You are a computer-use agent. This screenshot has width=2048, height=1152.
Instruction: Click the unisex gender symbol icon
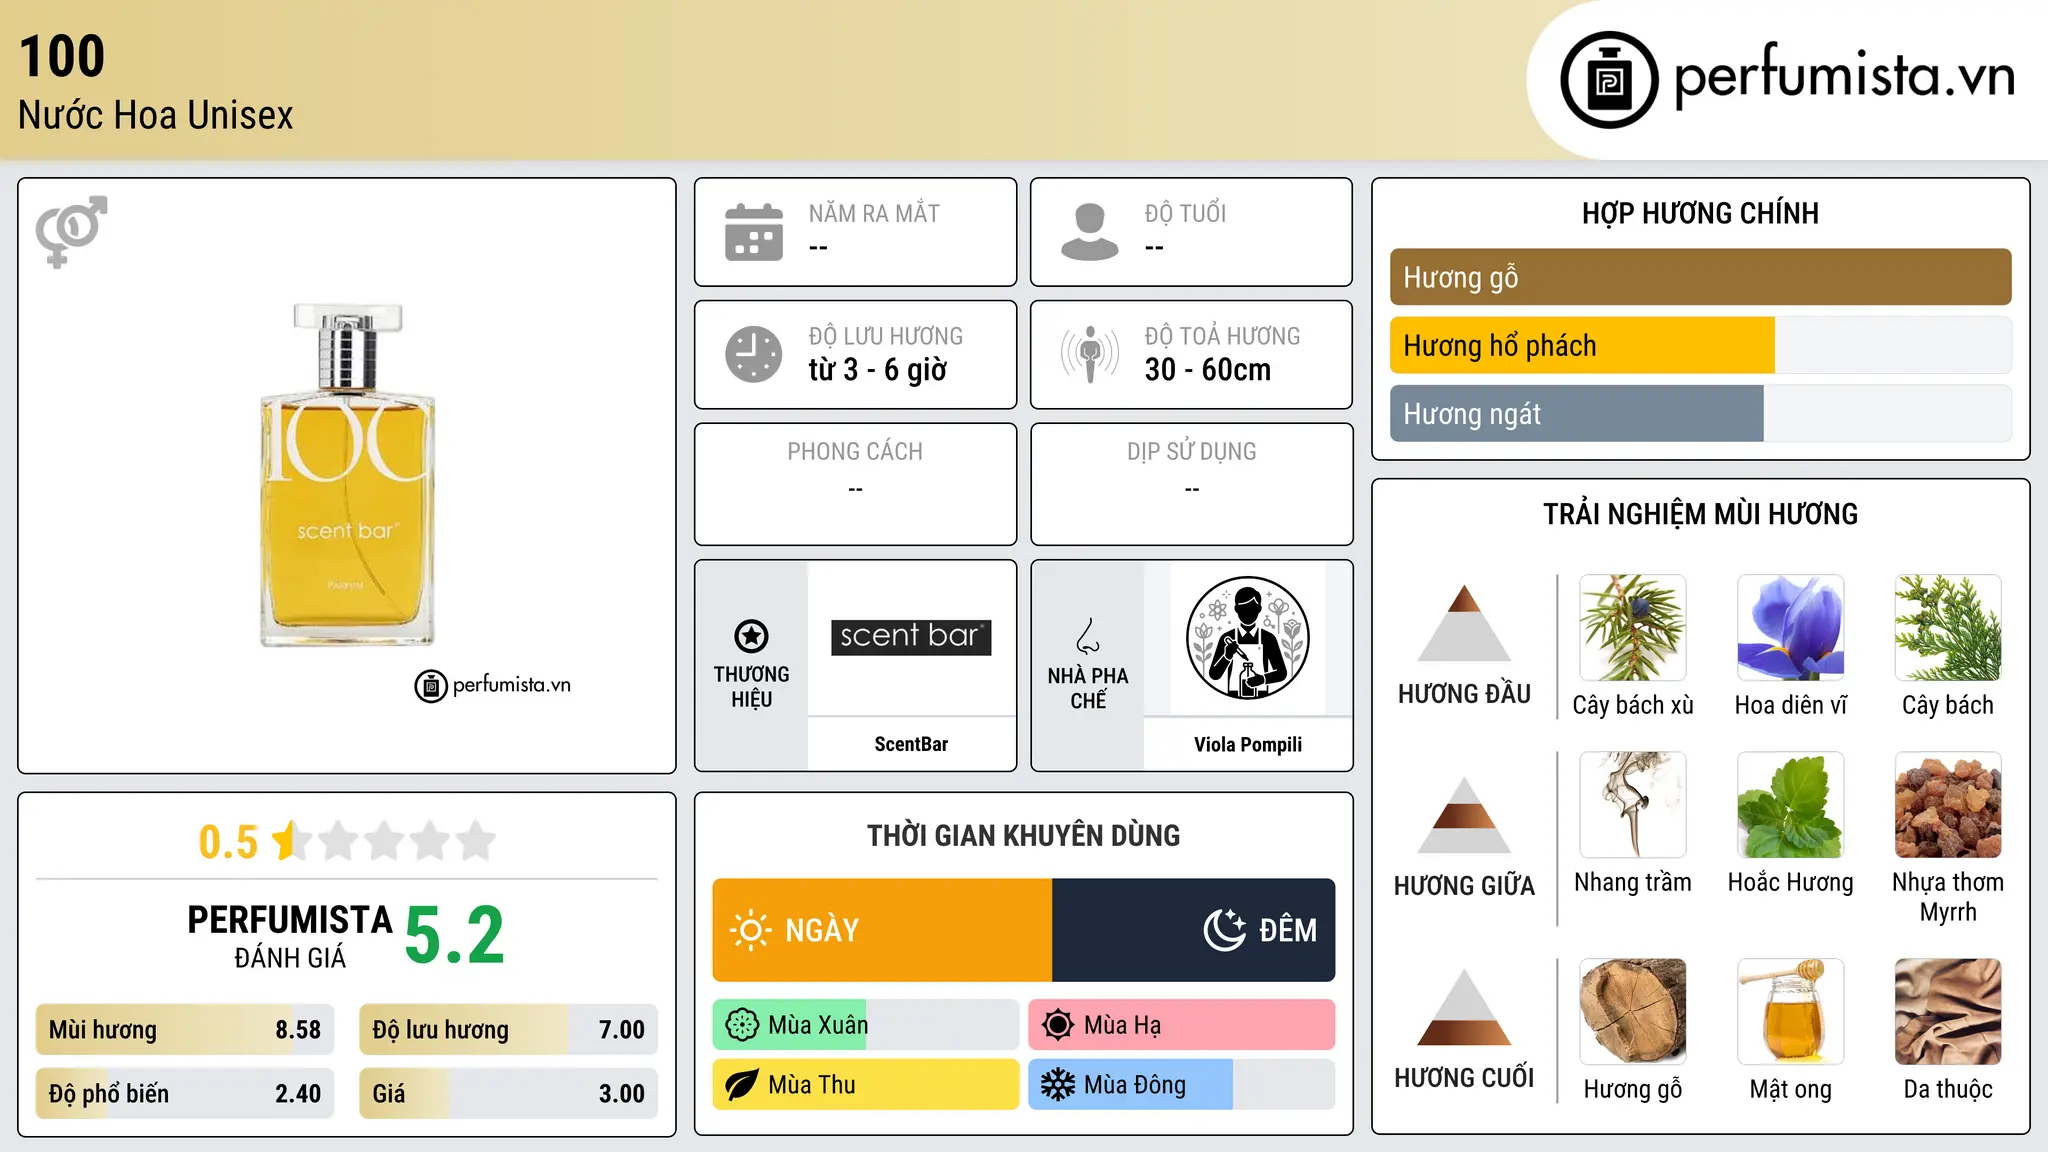pos(71,231)
